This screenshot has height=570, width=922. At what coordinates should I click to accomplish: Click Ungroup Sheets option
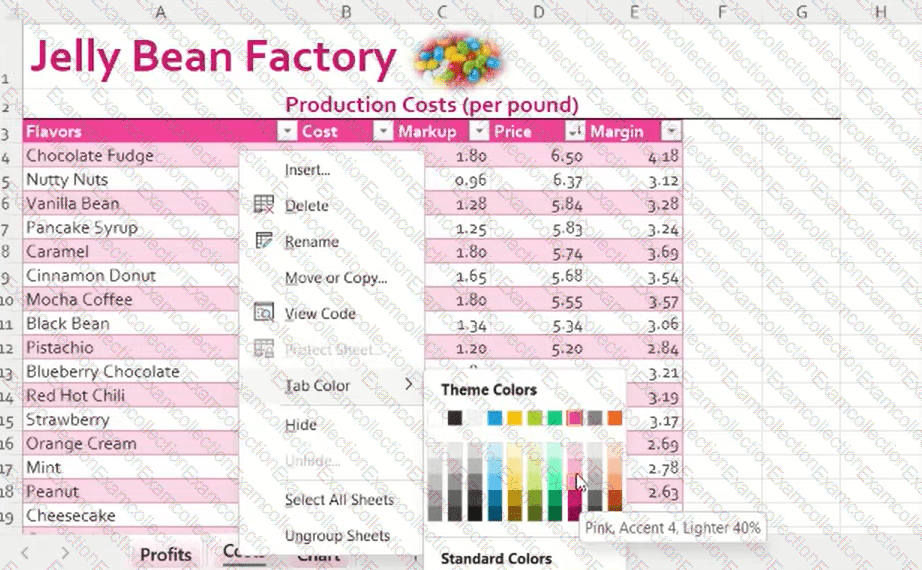pos(337,535)
